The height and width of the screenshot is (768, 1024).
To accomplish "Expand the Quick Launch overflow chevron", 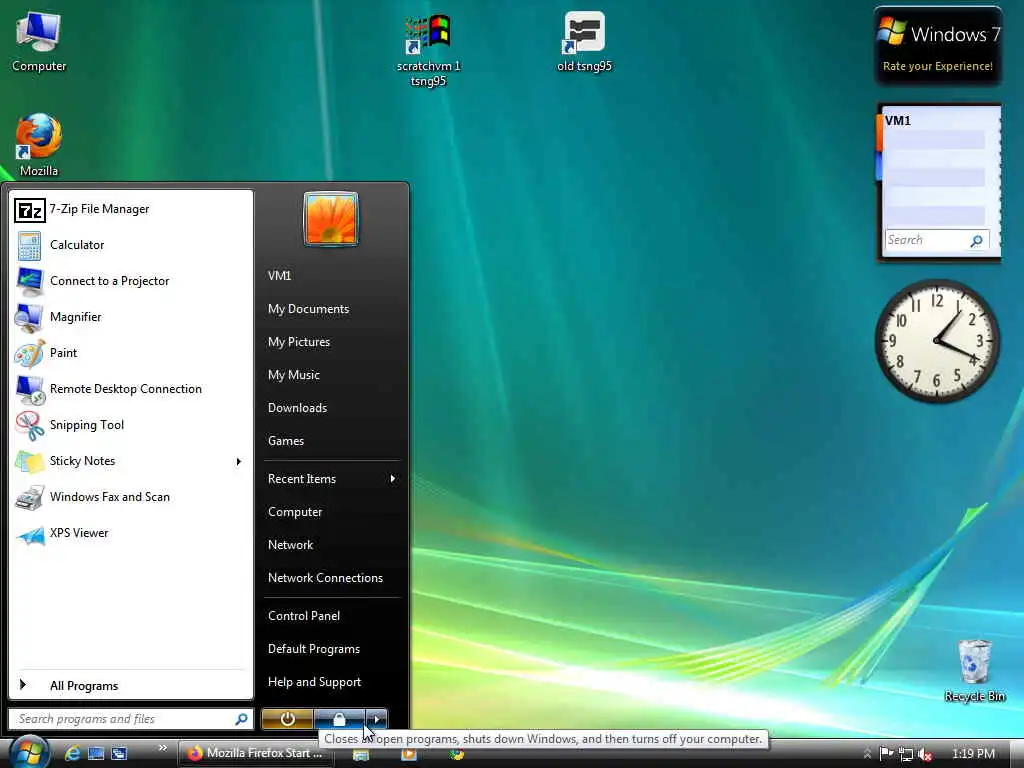I will coord(162,748).
